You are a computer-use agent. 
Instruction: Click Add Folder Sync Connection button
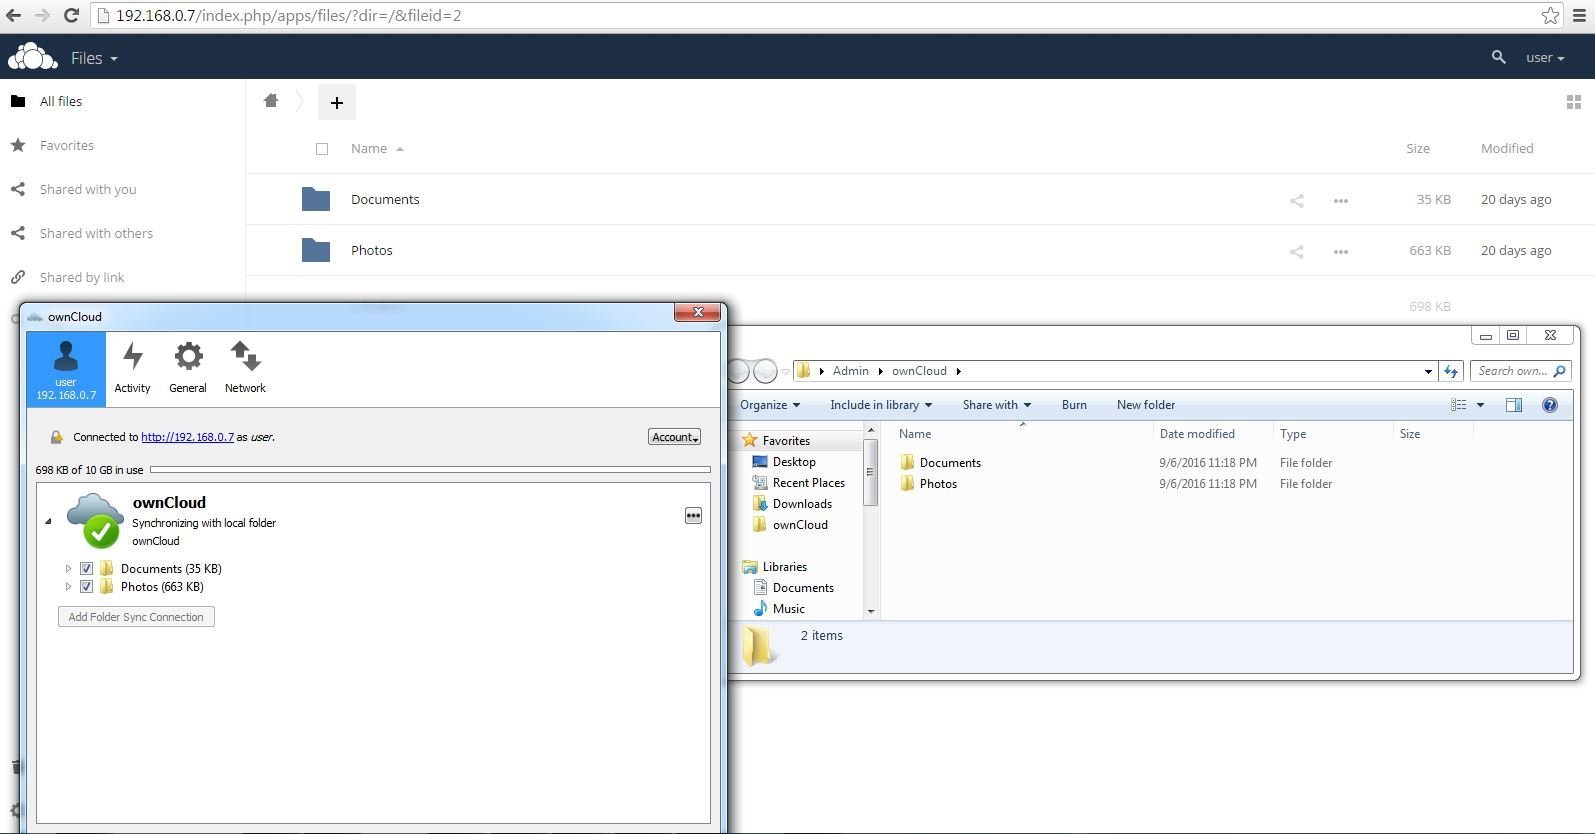[136, 617]
